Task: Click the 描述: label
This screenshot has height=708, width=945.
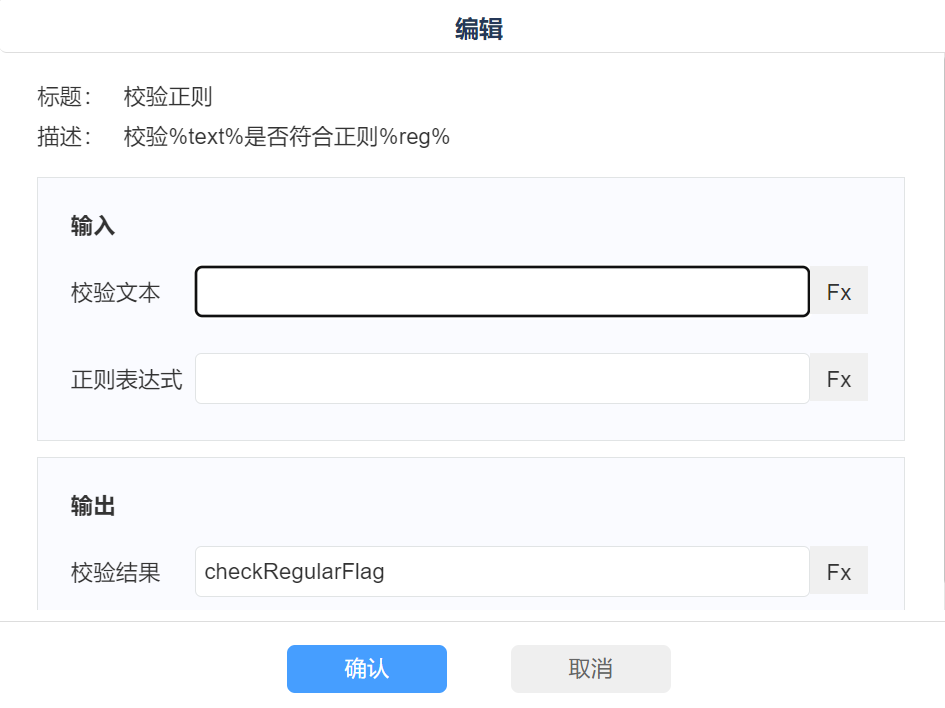Action: click(65, 137)
